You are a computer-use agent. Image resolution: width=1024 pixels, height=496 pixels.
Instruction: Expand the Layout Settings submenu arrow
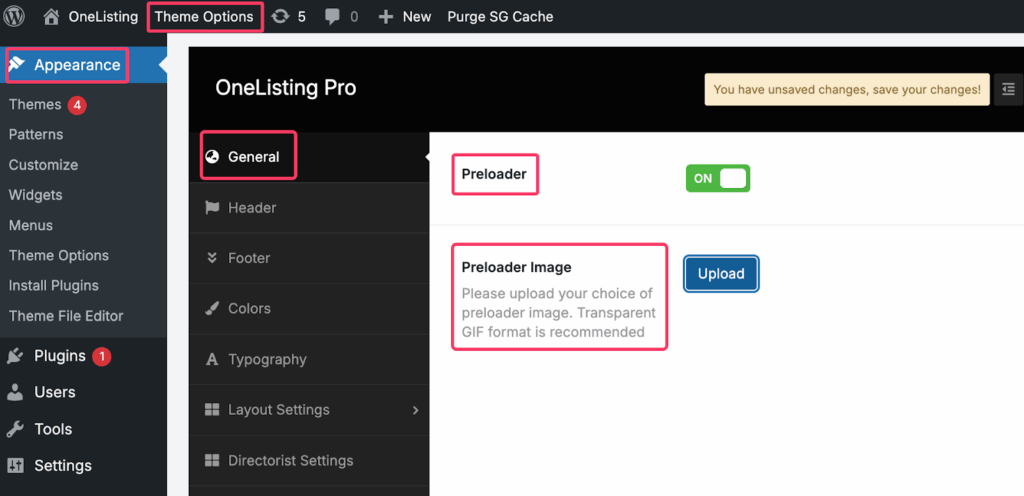[415, 410]
